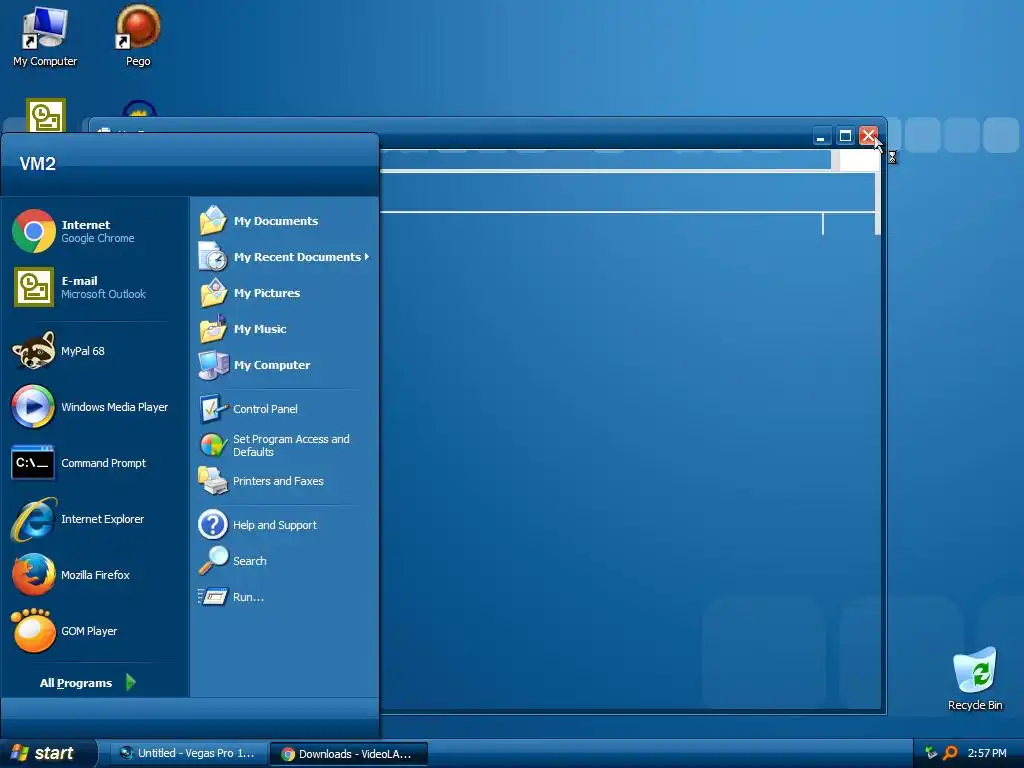Open the Outlook desktop shortcut icon
Viewport: 1024px width, 768px height.
(x=46, y=116)
